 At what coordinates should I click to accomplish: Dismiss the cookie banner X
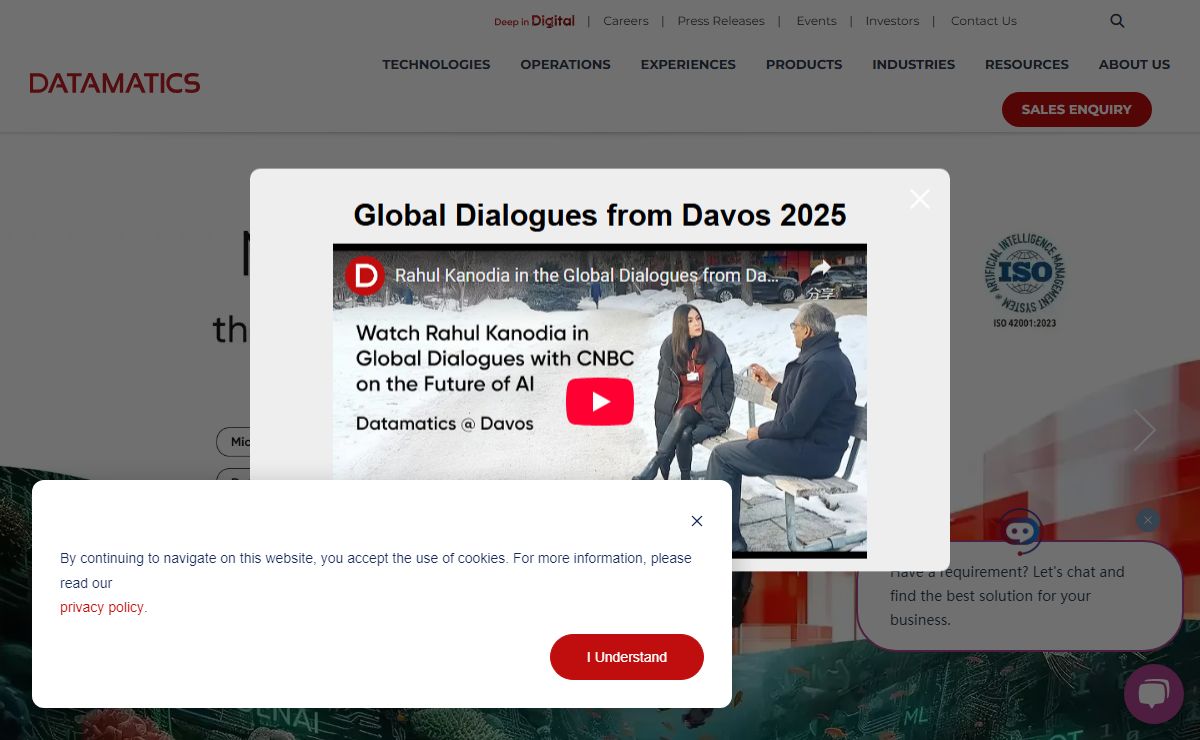pos(697,521)
